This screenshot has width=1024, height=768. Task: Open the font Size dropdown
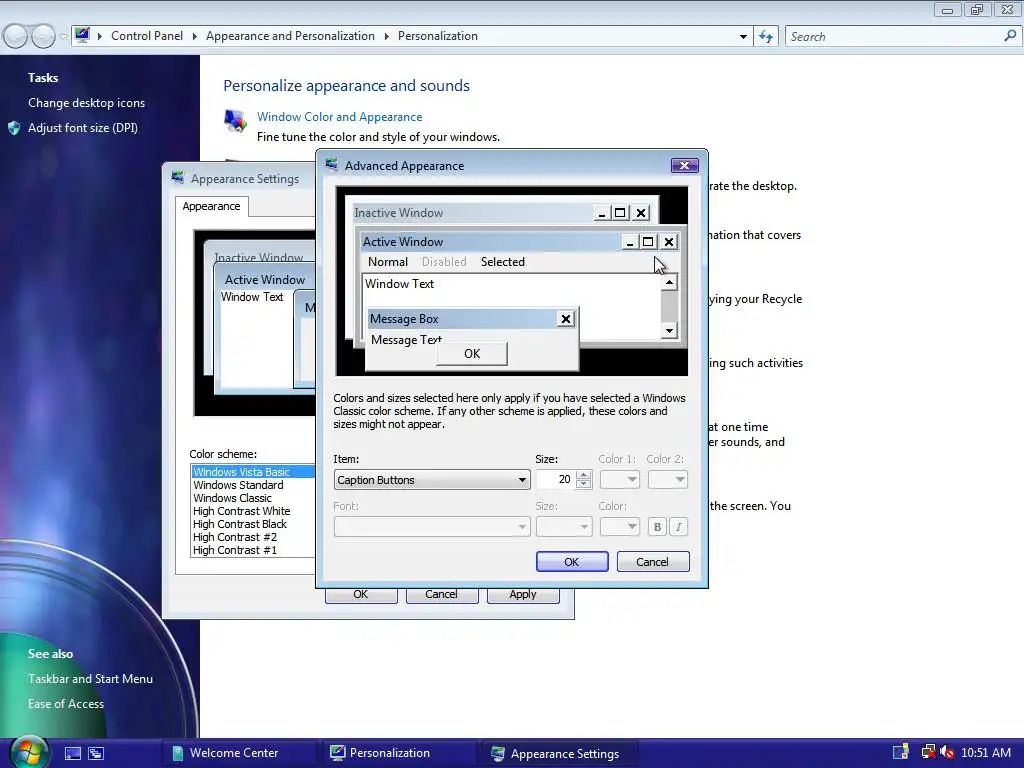coord(564,526)
